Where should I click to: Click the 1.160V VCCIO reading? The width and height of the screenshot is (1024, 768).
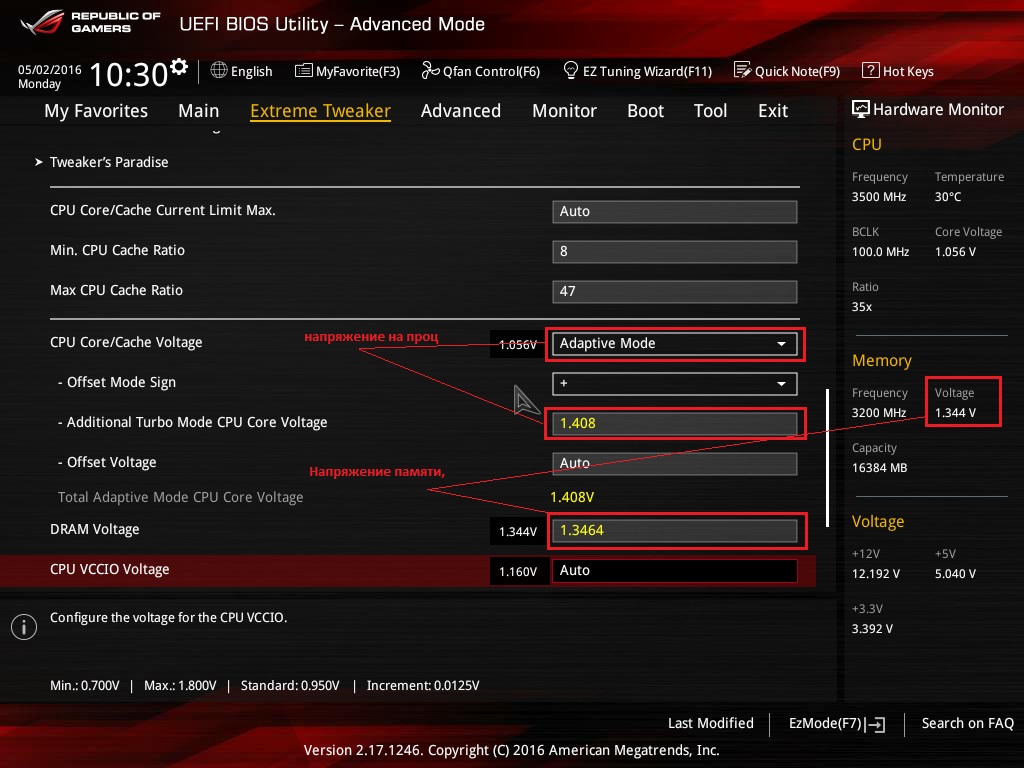click(x=518, y=571)
